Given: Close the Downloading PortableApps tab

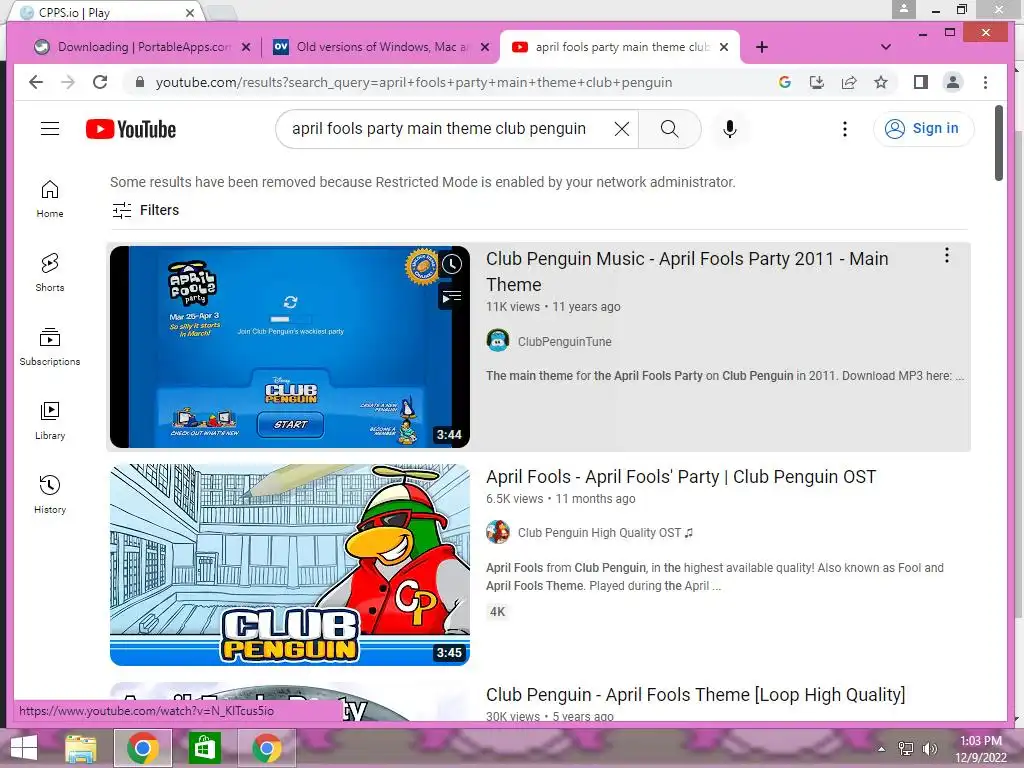Looking at the screenshot, I should (x=246, y=47).
